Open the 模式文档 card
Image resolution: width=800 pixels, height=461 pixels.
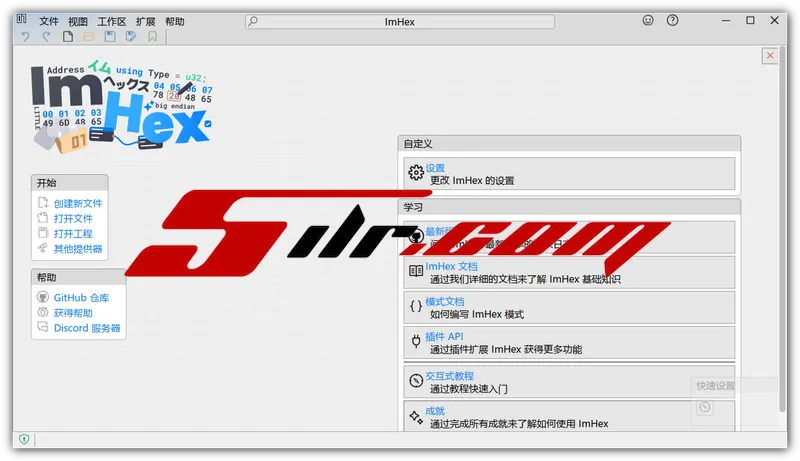coord(569,307)
